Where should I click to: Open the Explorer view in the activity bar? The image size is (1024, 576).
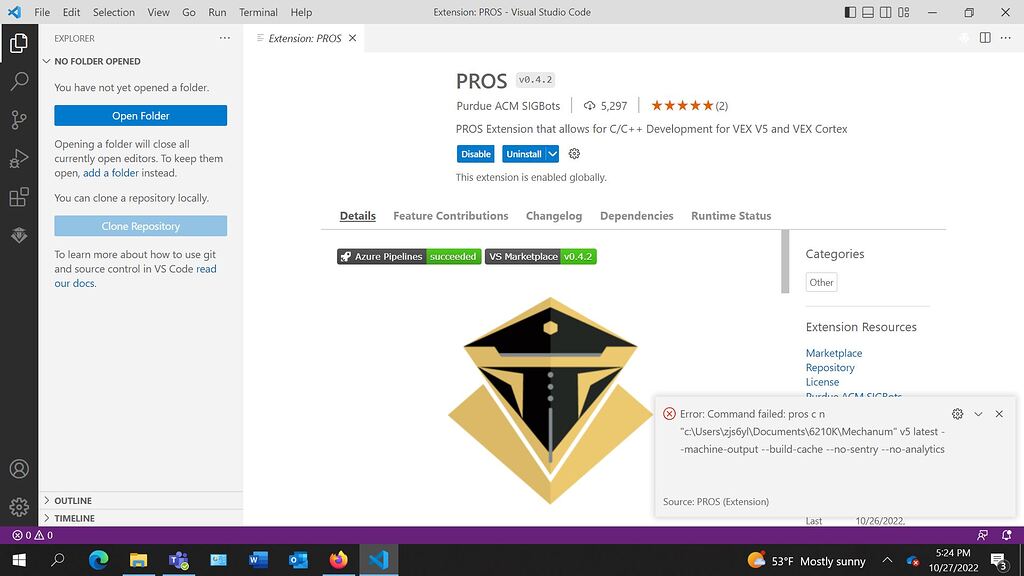point(18,44)
